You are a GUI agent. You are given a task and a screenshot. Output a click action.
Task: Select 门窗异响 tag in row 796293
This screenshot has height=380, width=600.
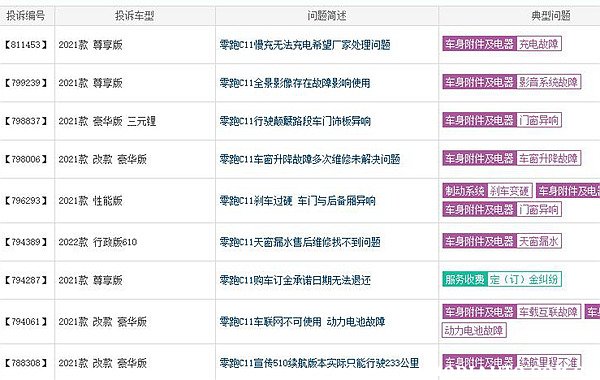(x=539, y=209)
